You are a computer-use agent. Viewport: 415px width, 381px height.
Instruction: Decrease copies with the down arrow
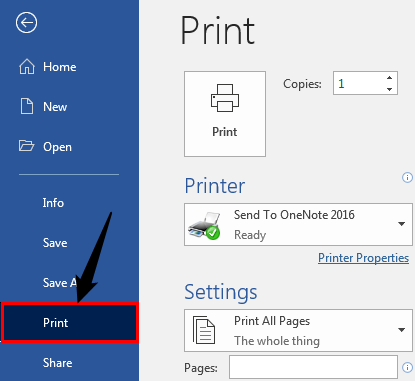(x=389, y=89)
